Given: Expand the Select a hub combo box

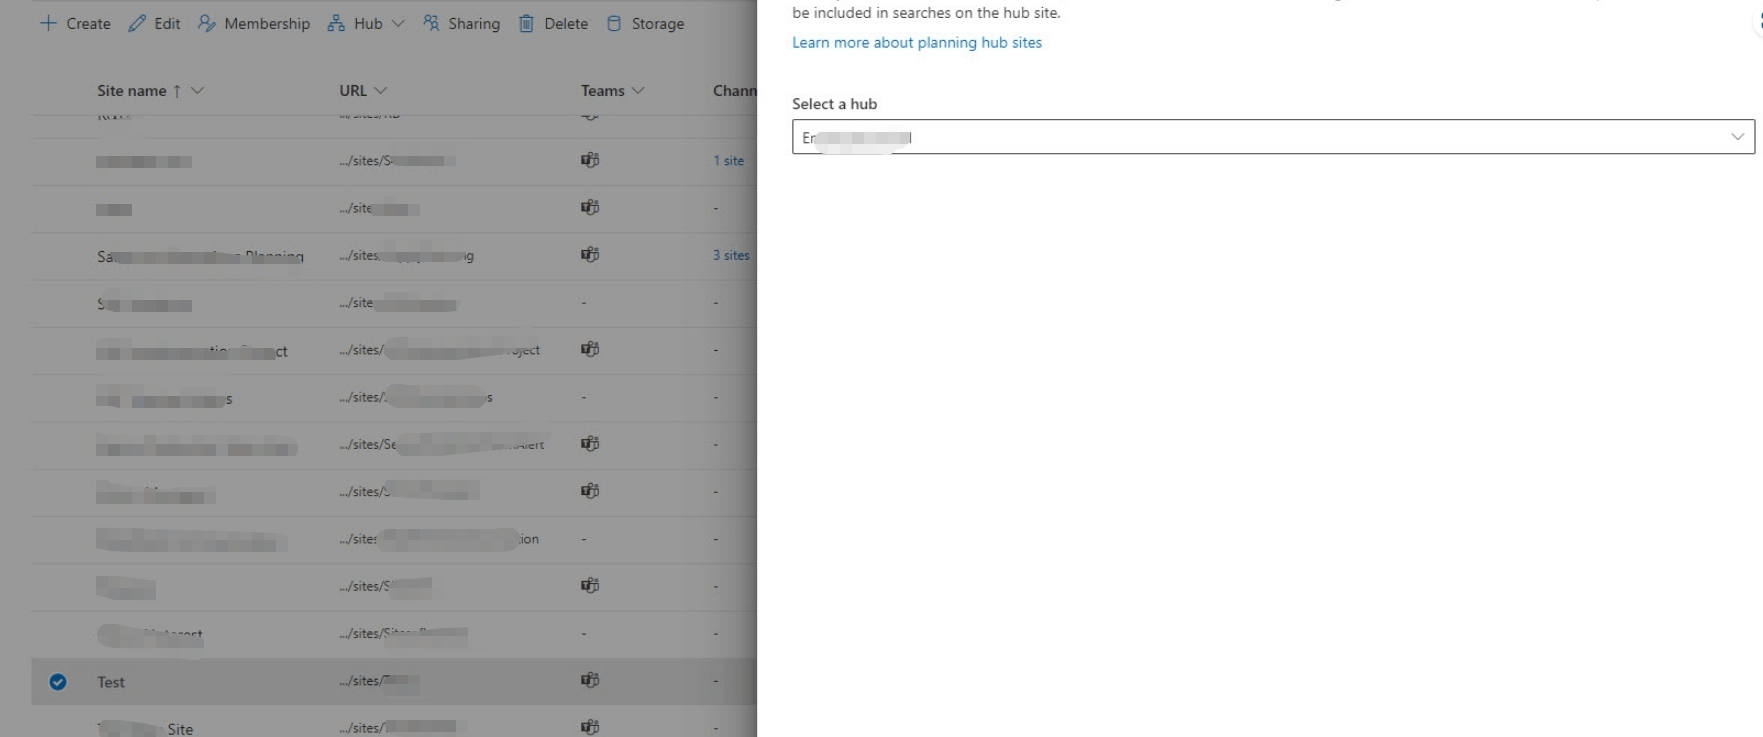Looking at the screenshot, I should (x=1273, y=137).
